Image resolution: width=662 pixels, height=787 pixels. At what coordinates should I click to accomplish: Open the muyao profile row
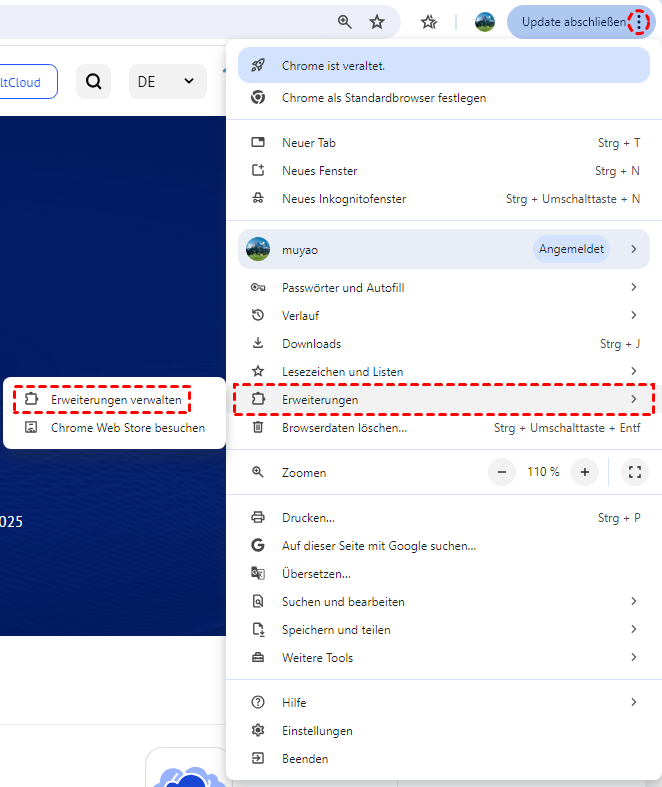point(444,249)
